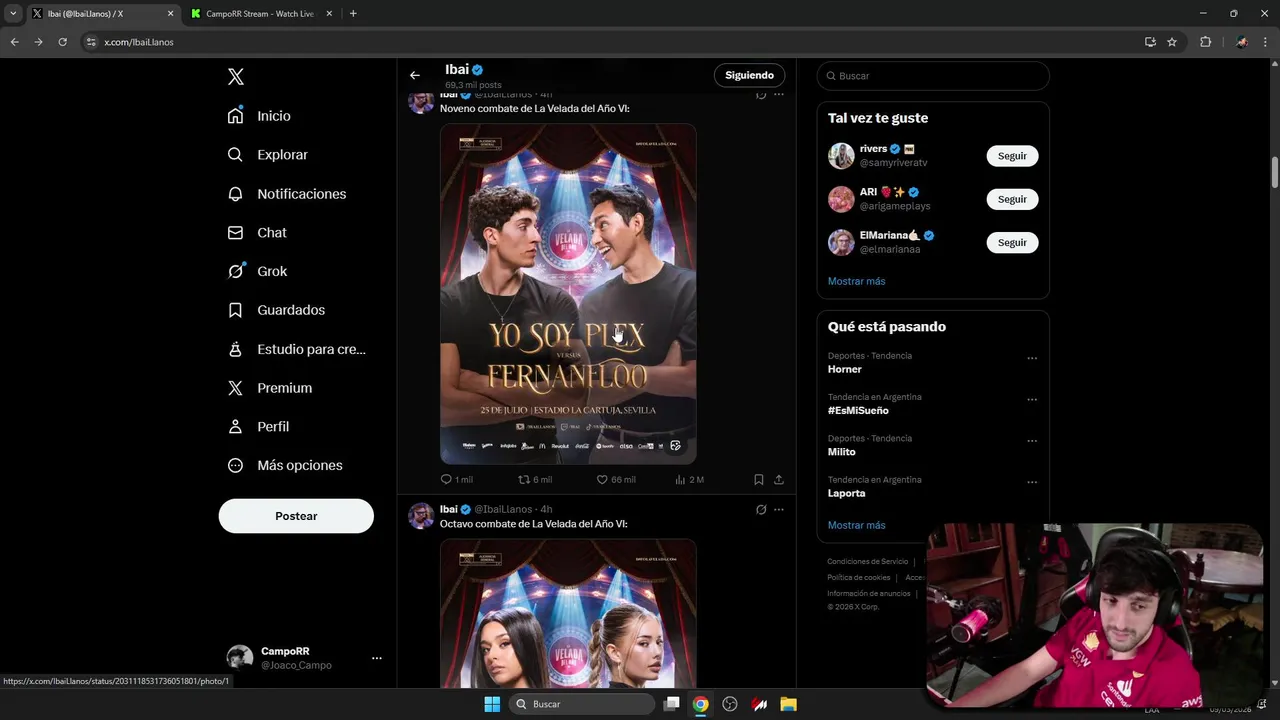Go to Inicio in sidebar
The width and height of the screenshot is (1280, 720).
(260, 116)
